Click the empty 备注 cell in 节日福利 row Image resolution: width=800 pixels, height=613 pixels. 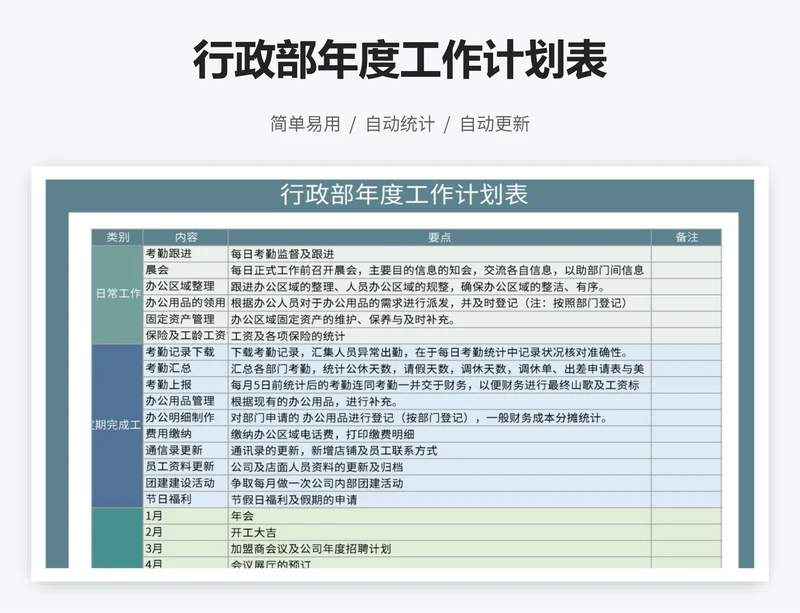point(686,499)
